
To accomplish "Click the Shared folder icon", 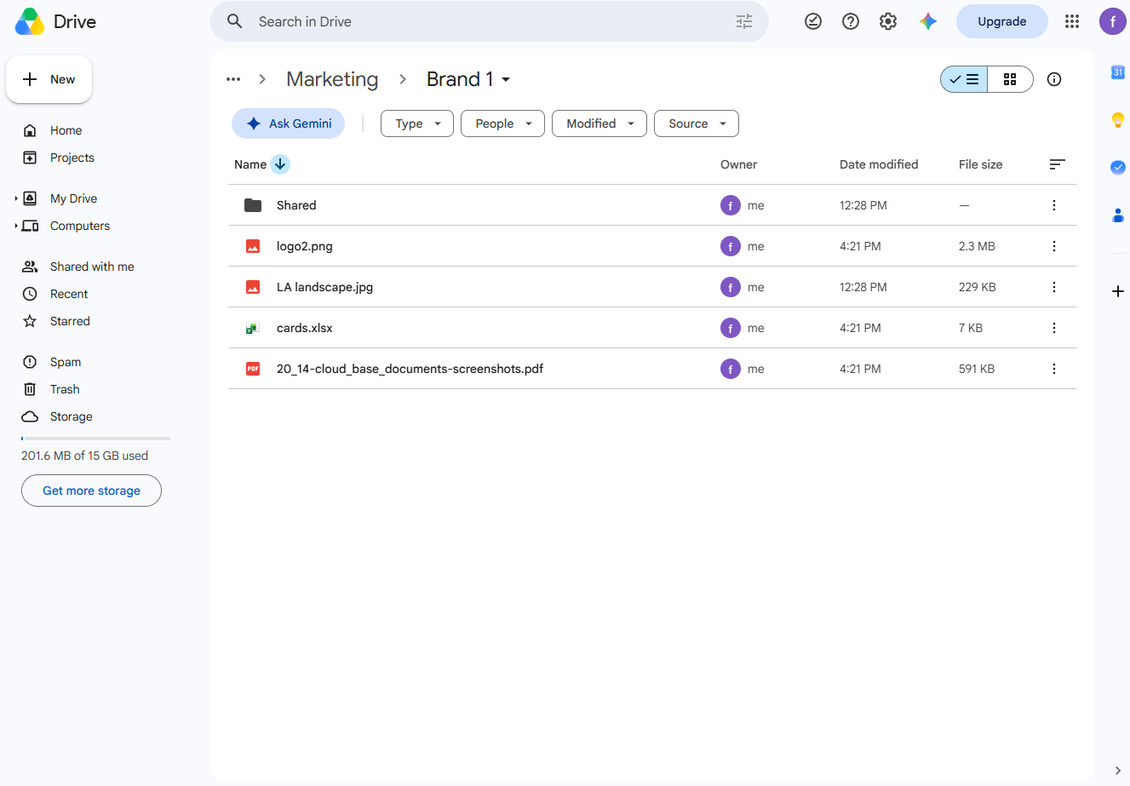I will click(x=253, y=205).
